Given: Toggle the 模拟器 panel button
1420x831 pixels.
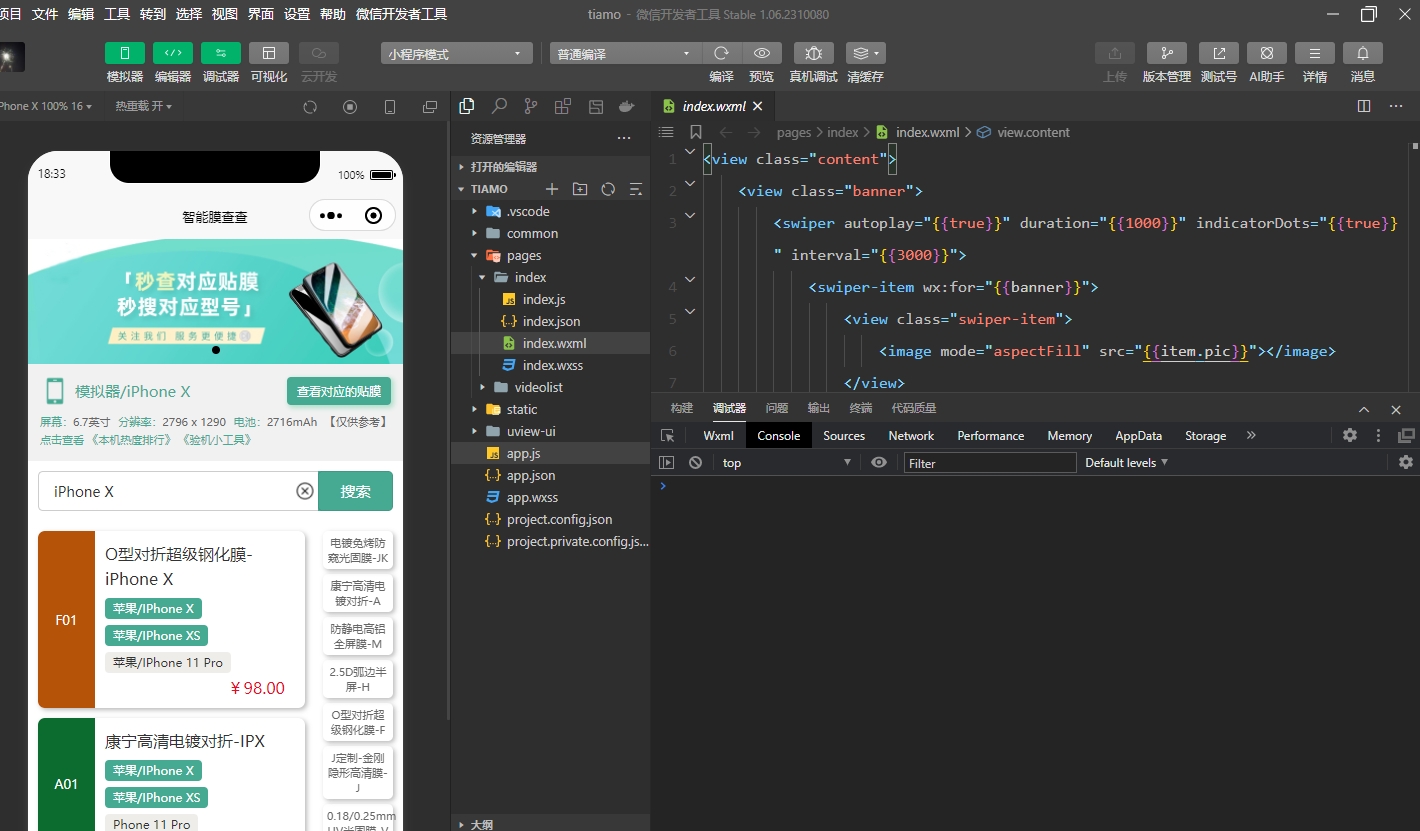Looking at the screenshot, I should (125, 53).
